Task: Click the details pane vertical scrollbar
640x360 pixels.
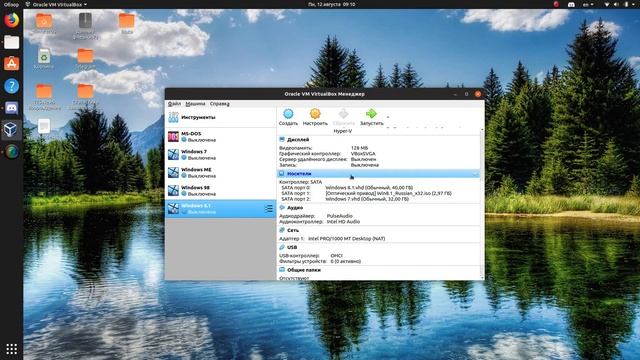Action: point(482,204)
